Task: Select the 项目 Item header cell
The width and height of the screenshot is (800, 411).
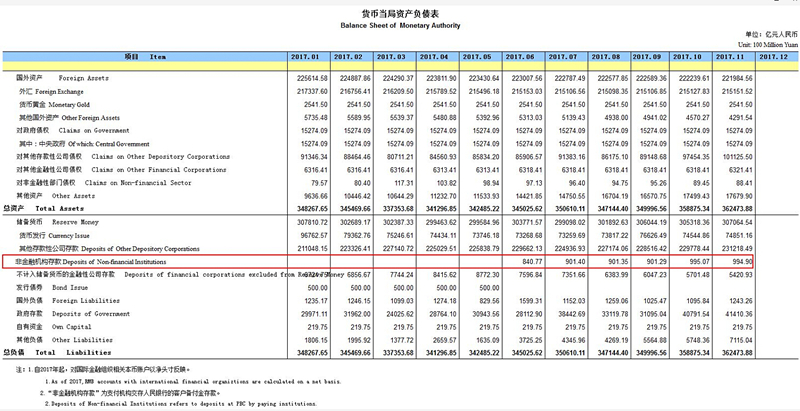Action: point(145,57)
